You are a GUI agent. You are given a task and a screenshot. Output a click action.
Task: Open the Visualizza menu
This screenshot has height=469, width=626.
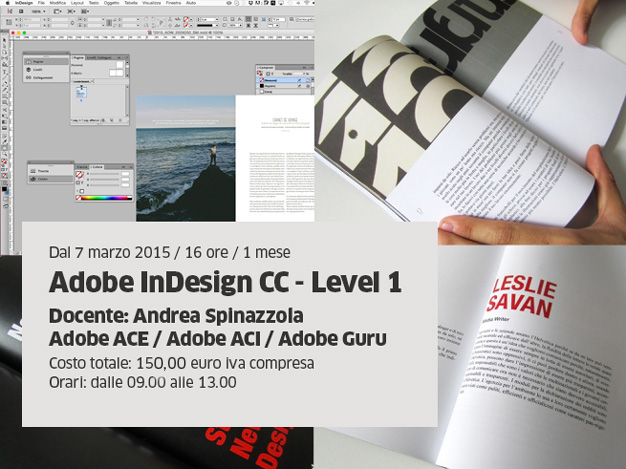pos(151,3)
